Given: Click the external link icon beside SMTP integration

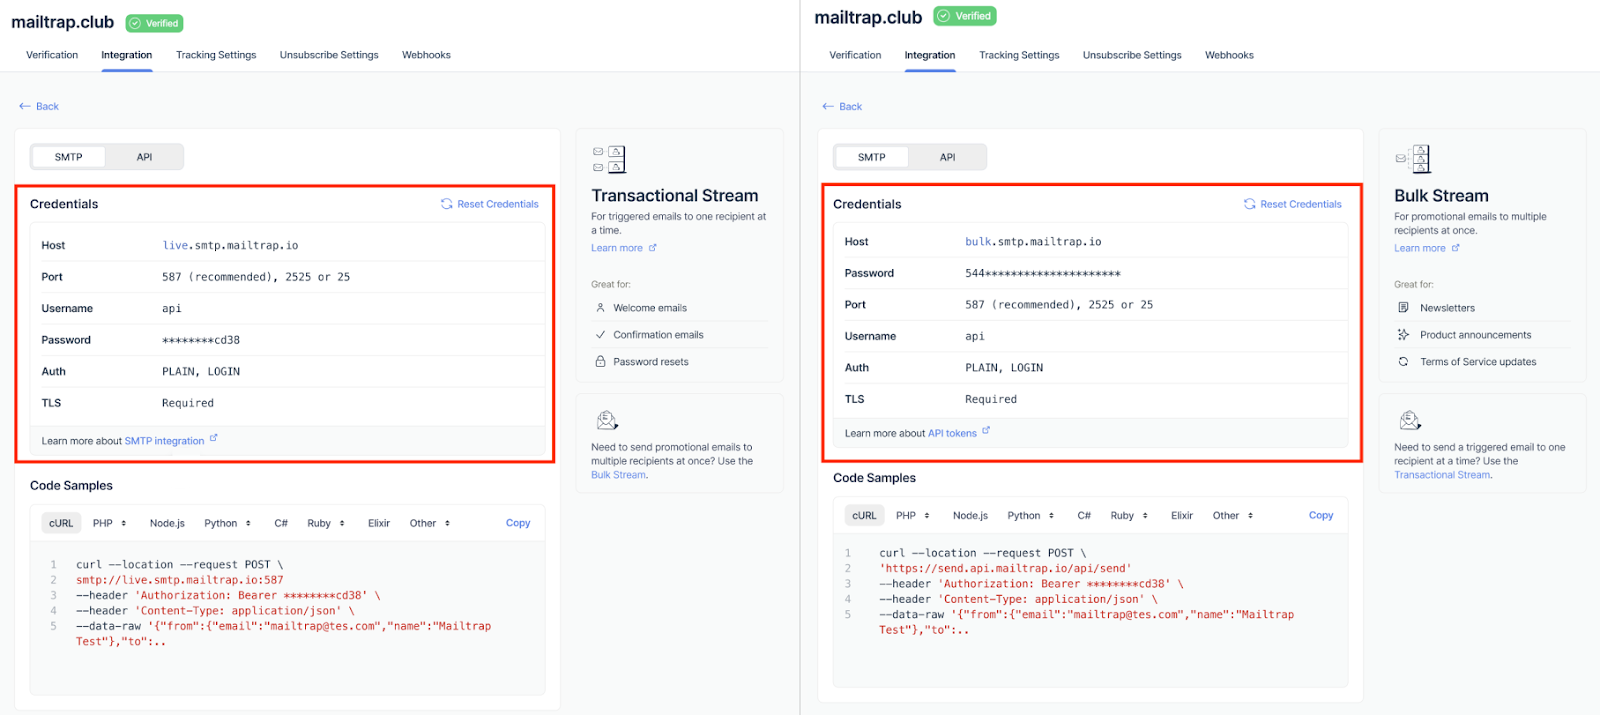Looking at the screenshot, I should pos(213,438).
